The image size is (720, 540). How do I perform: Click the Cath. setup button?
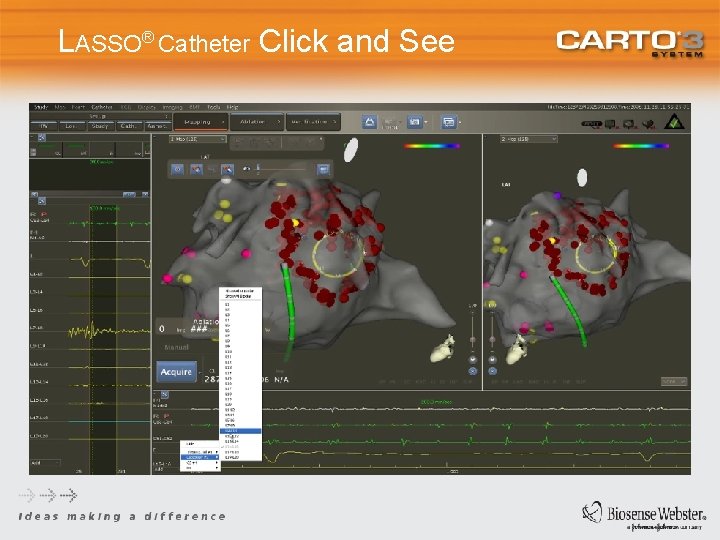pyautogui.click(x=128, y=126)
